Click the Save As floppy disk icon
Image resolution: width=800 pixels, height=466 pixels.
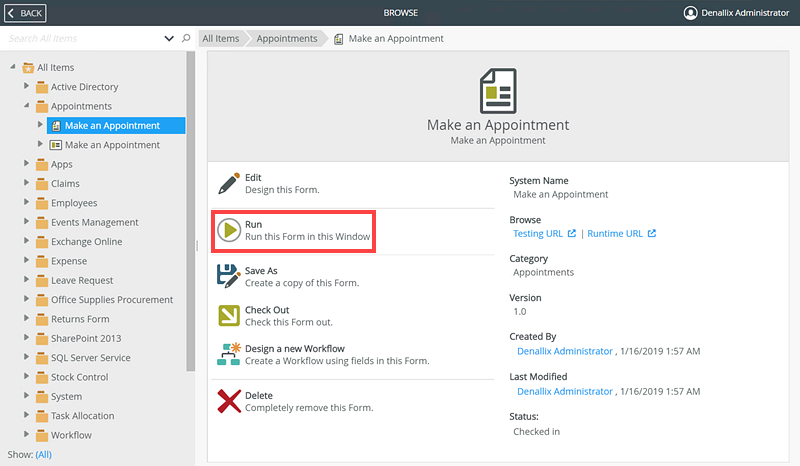[x=229, y=276]
